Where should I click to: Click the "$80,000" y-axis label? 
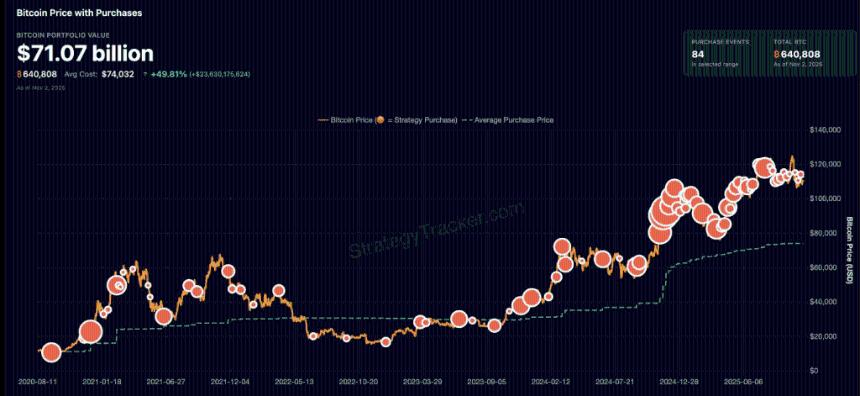coord(824,233)
